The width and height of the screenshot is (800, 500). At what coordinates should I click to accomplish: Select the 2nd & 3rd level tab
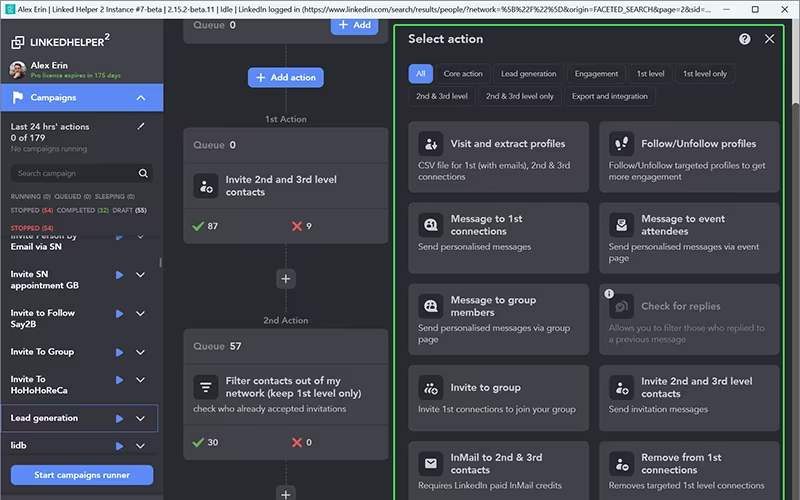(442, 96)
